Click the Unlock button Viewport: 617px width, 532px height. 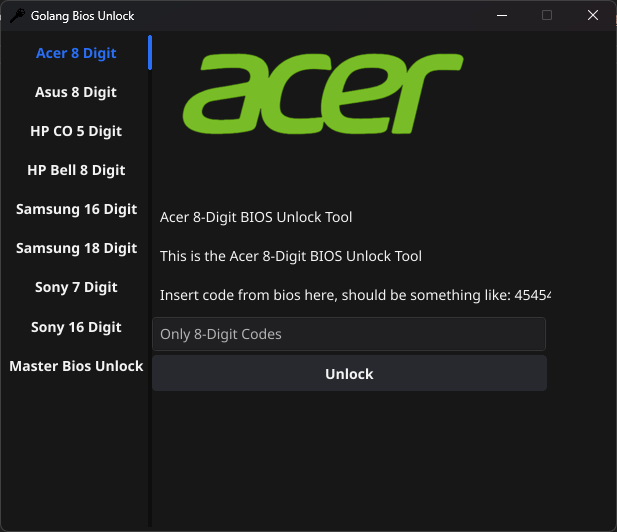click(x=349, y=373)
